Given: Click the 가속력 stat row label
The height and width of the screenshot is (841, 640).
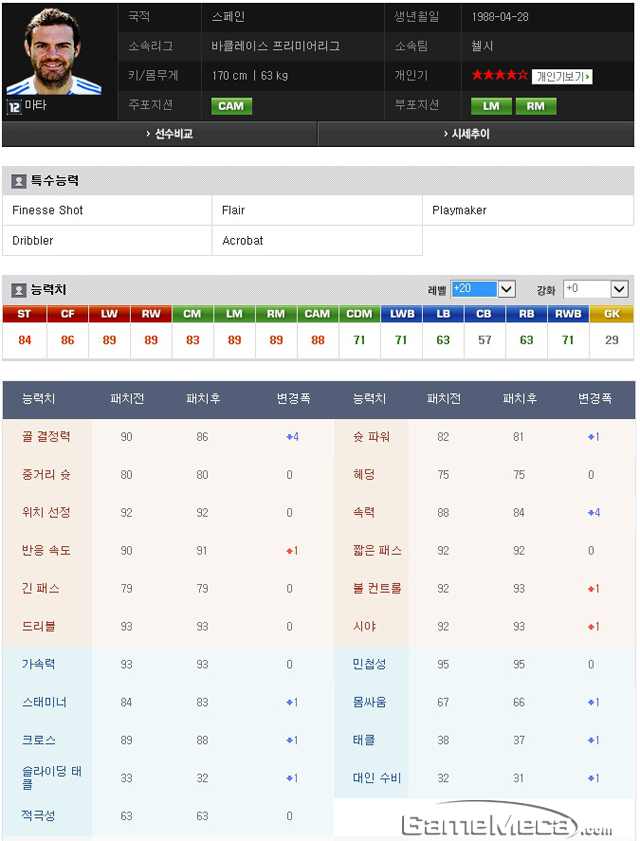Looking at the screenshot, I should tap(38, 664).
